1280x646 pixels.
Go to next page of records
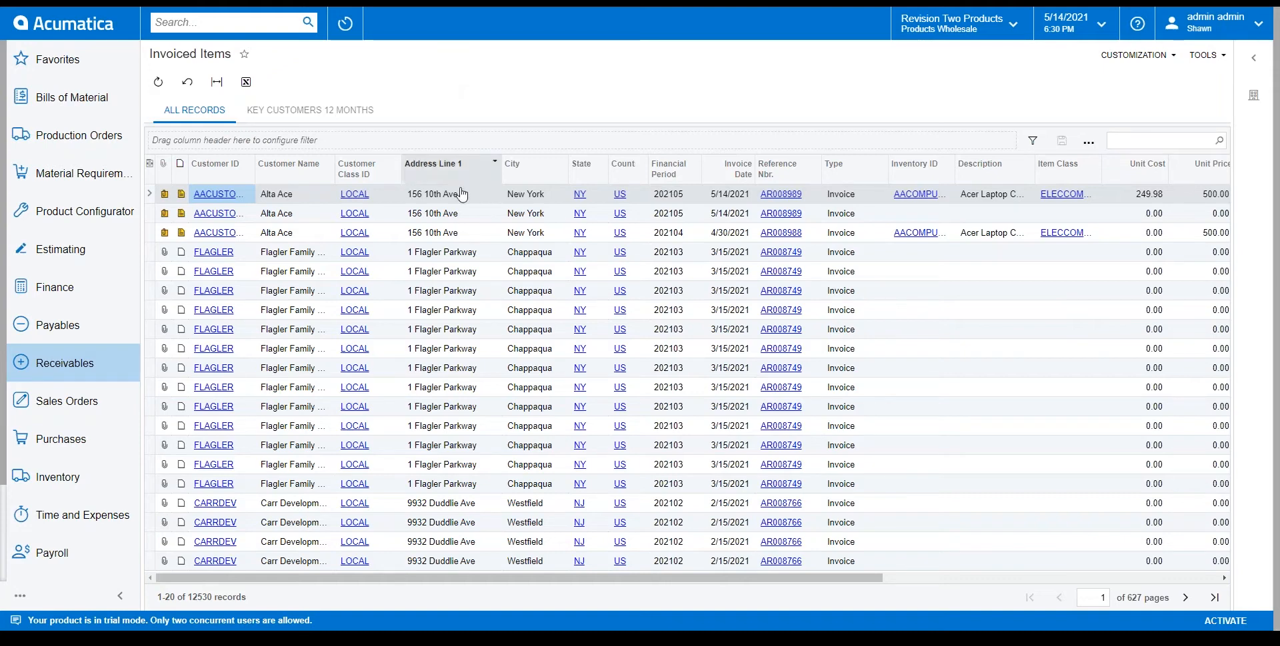1185,597
